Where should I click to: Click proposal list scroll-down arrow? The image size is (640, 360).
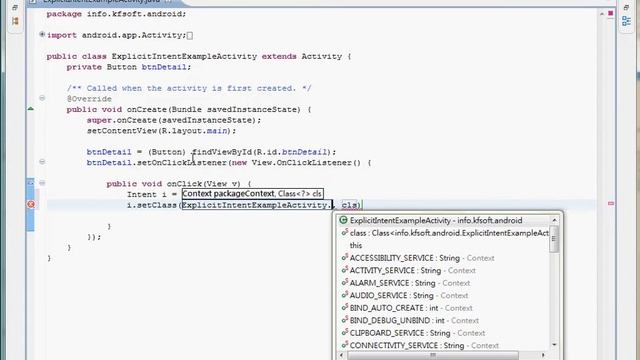(554, 345)
